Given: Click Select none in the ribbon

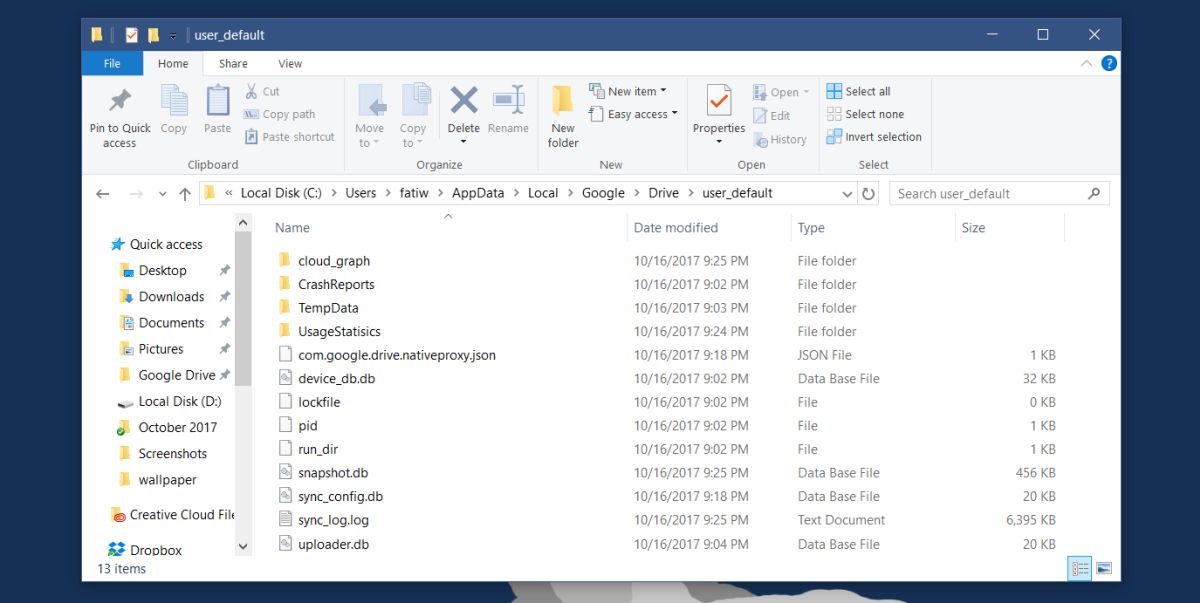Looking at the screenshot, I should [865, 114].
